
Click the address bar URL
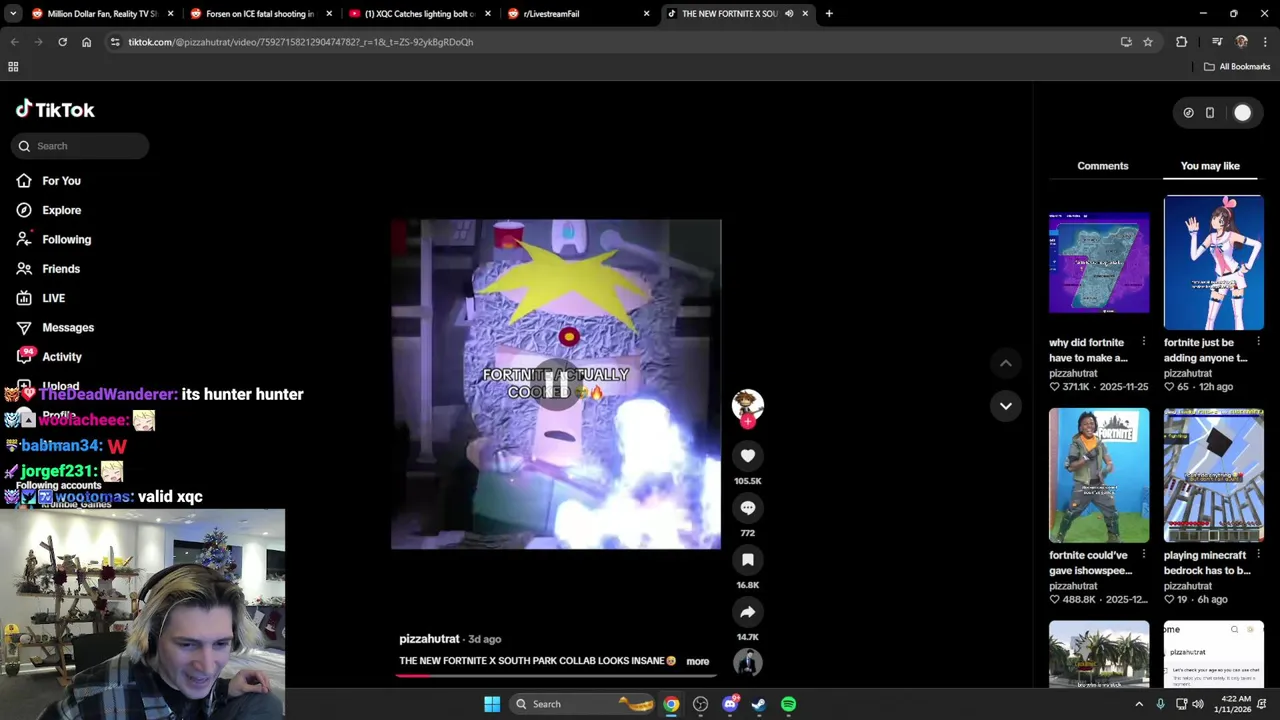[300, 42]
